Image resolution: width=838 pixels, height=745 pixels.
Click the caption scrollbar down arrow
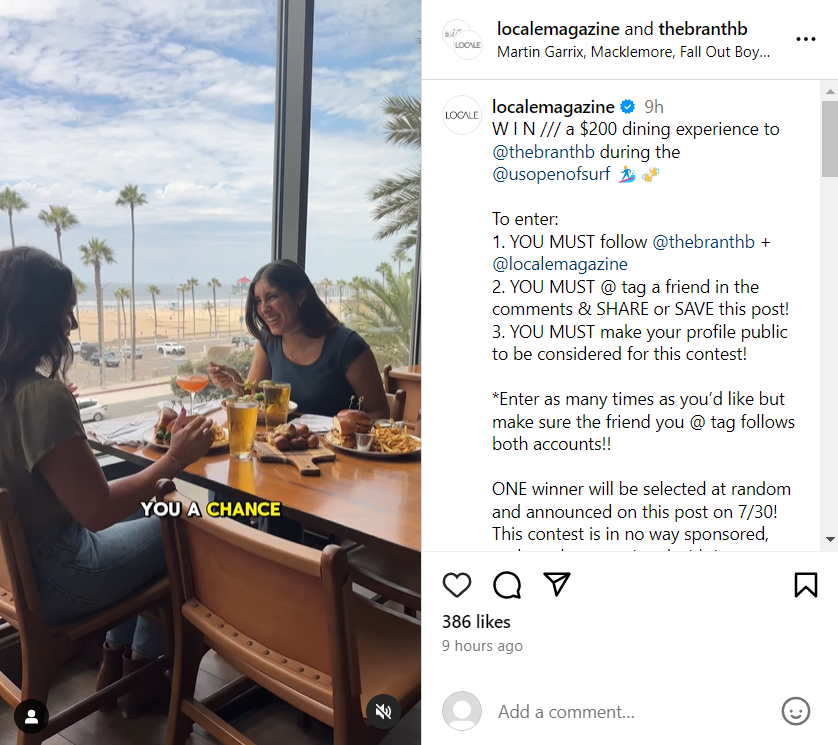click(829, 540)
